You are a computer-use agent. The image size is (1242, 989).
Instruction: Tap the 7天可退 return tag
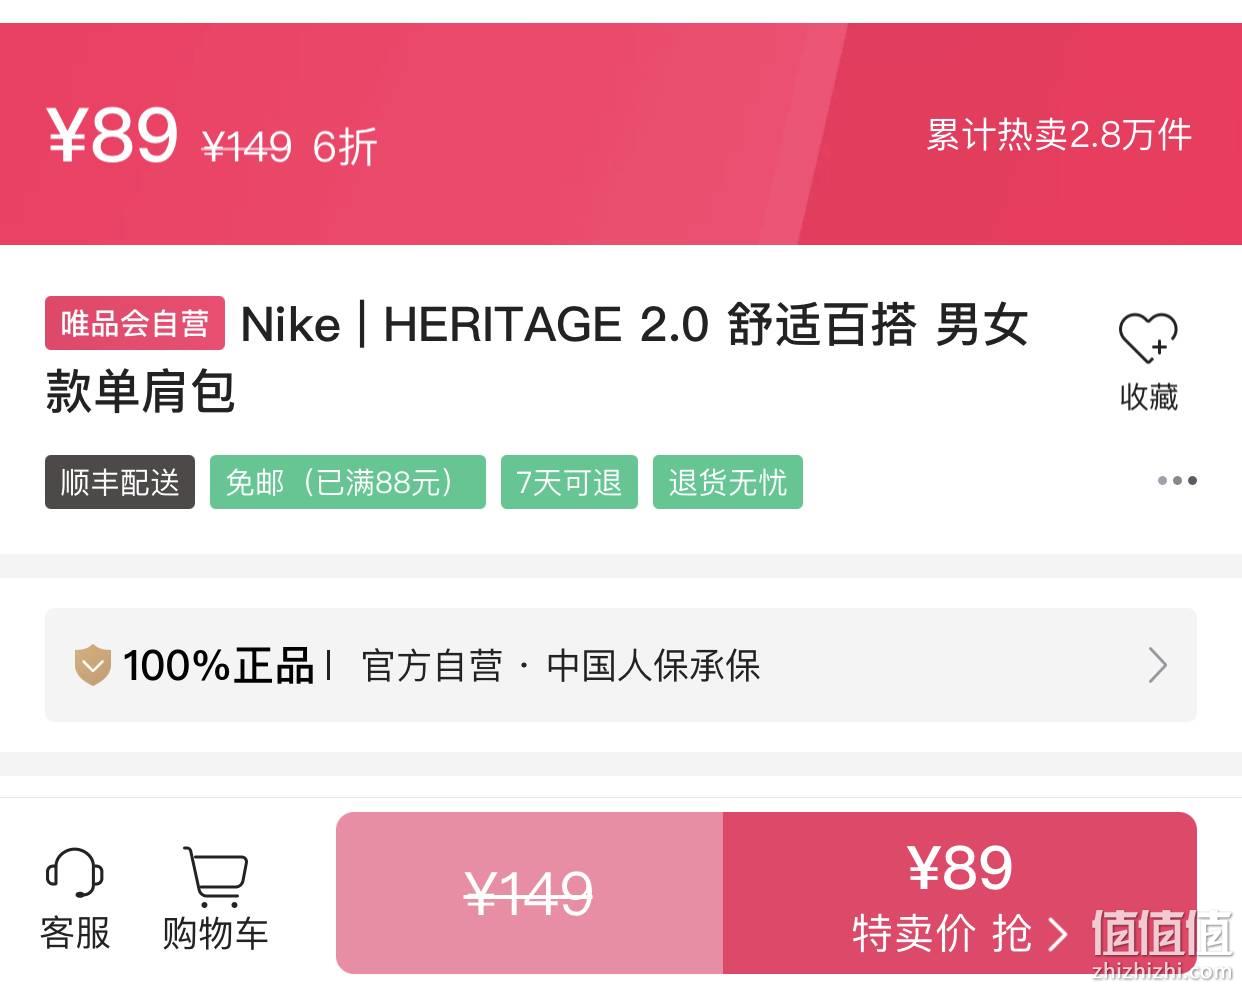569,482
